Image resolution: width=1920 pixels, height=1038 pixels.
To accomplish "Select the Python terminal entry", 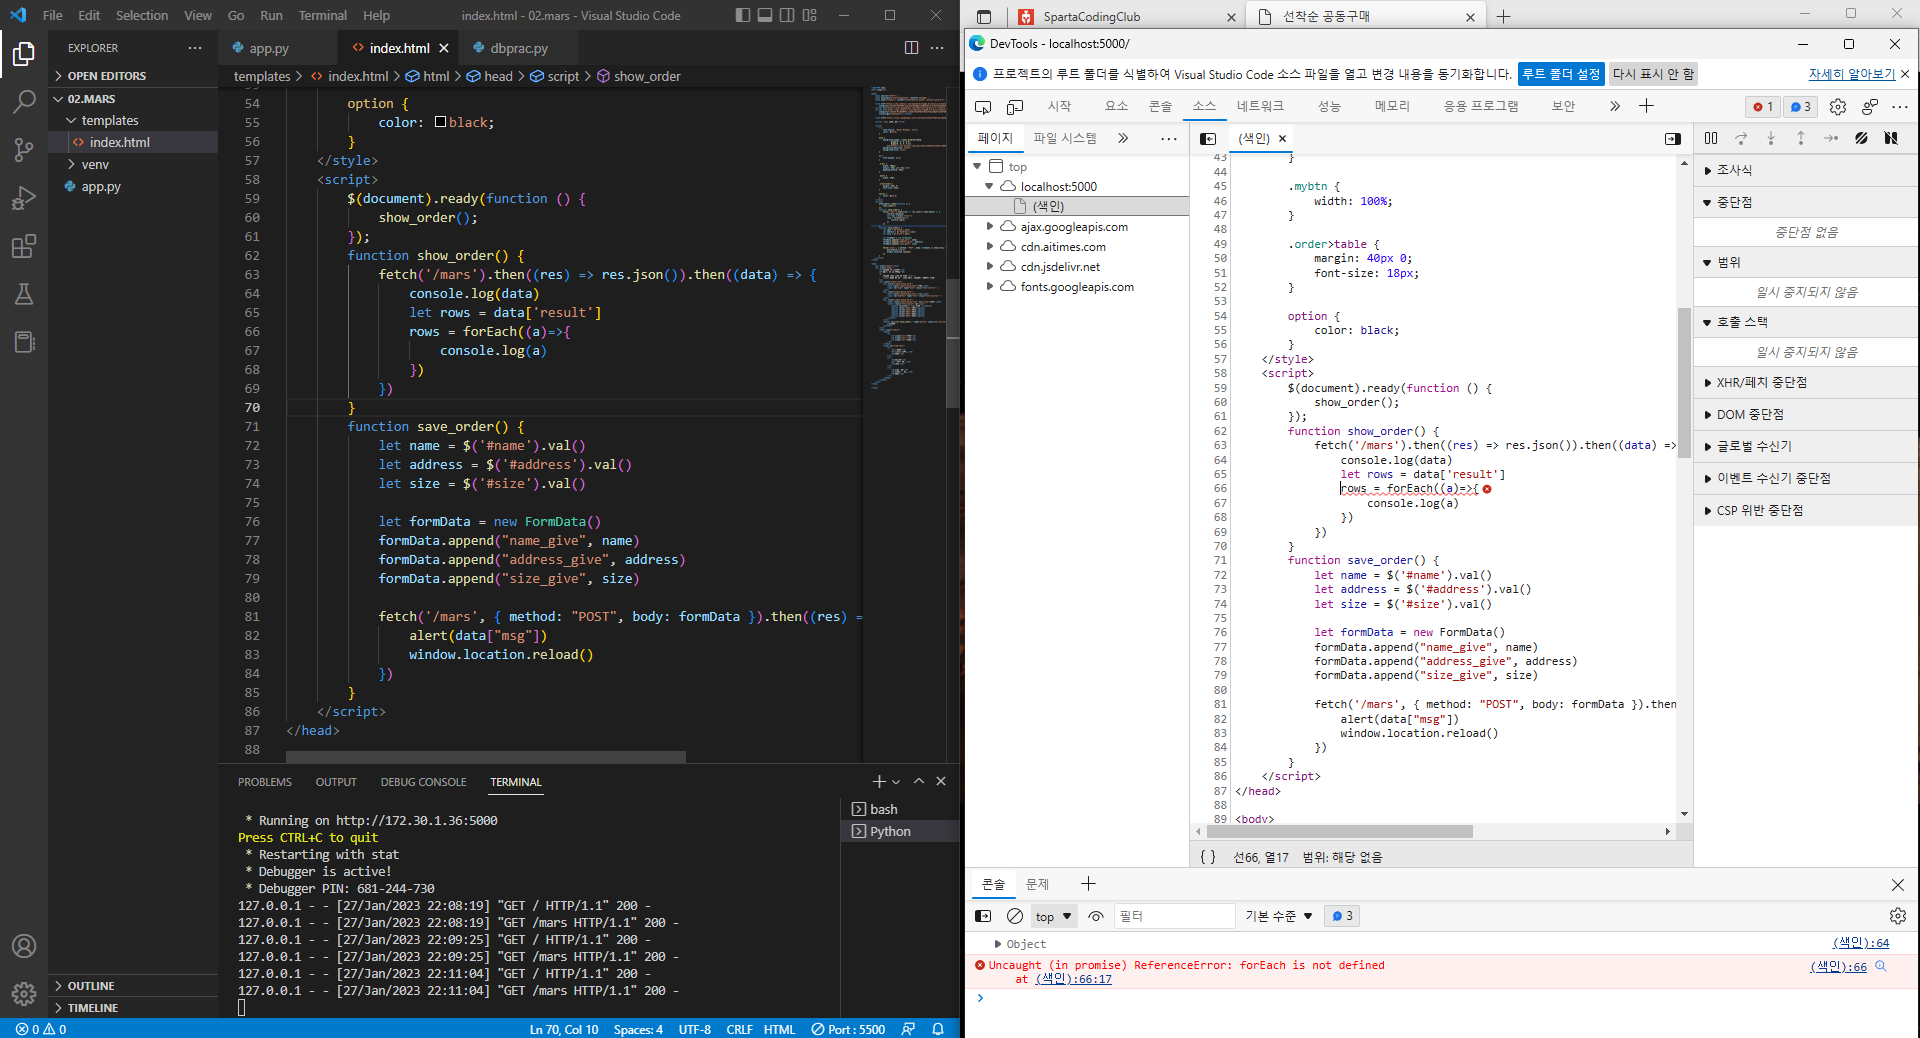I will click(900, 831).
